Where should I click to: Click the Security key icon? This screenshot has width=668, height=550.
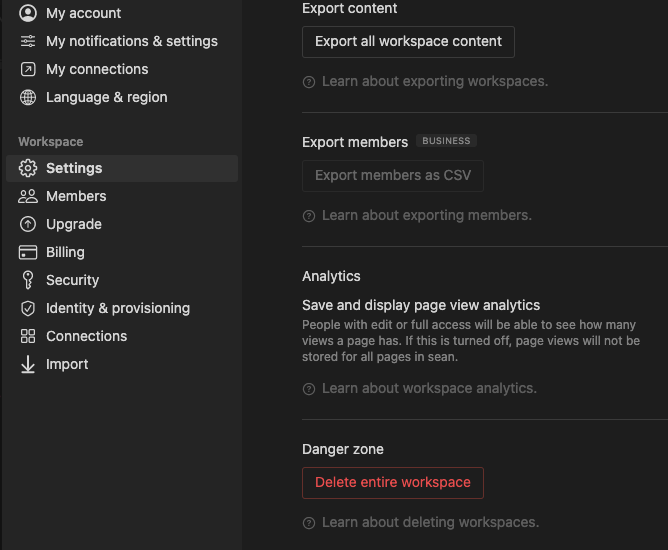coord(28,280)
